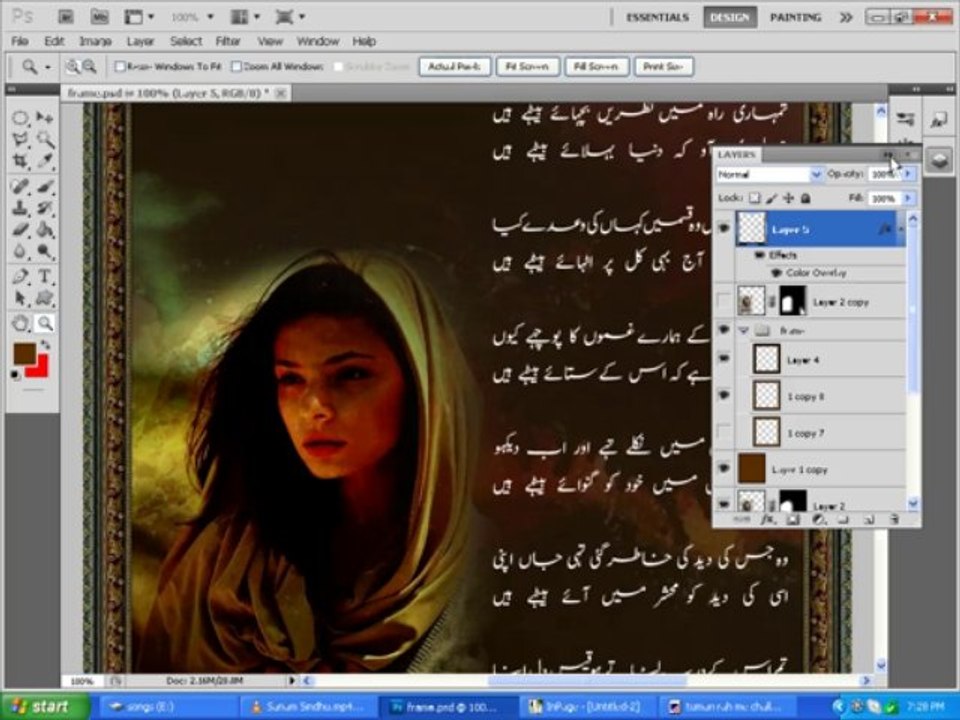The image size is (960, 720).
Task: Open the collapsed Layers dock icon
Action: click(940, 161)
